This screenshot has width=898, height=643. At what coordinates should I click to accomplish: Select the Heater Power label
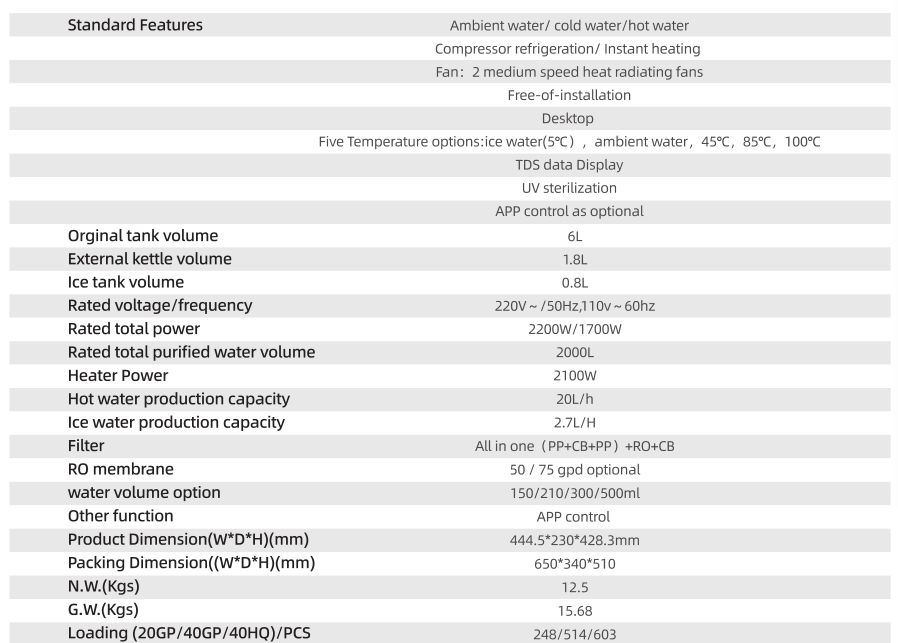point(118,376)
